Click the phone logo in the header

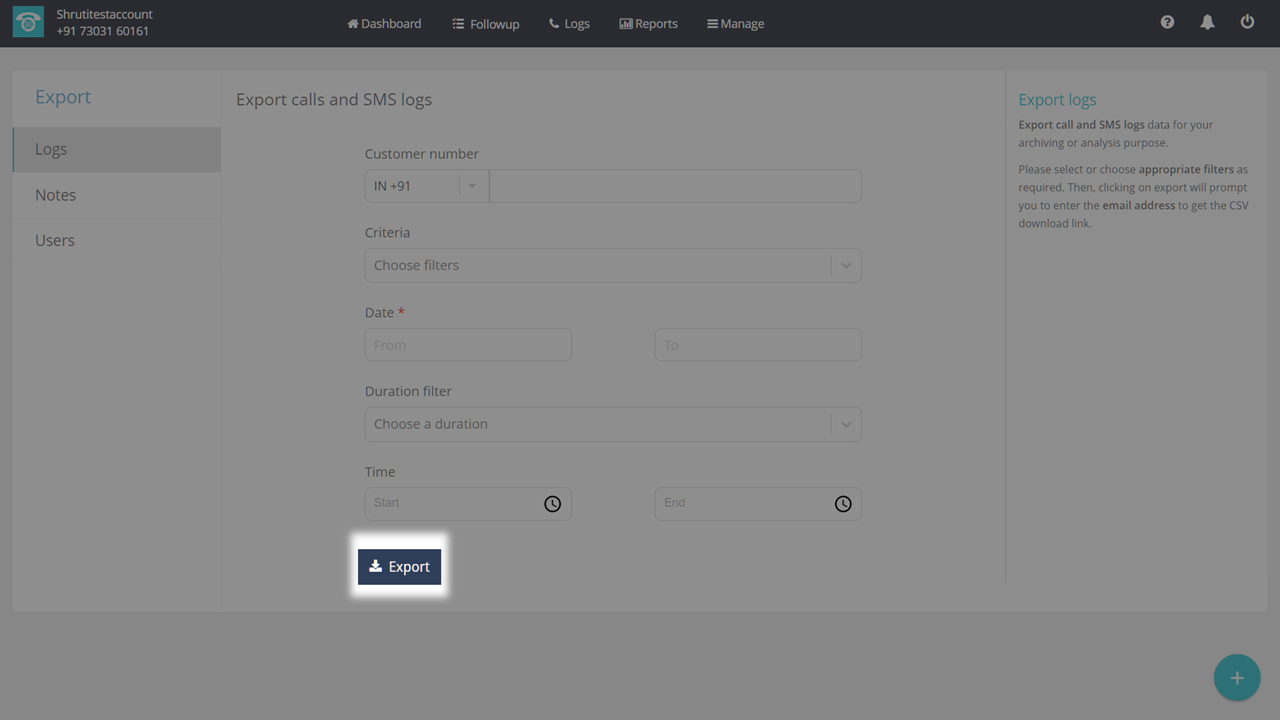(x=28, y=23)
